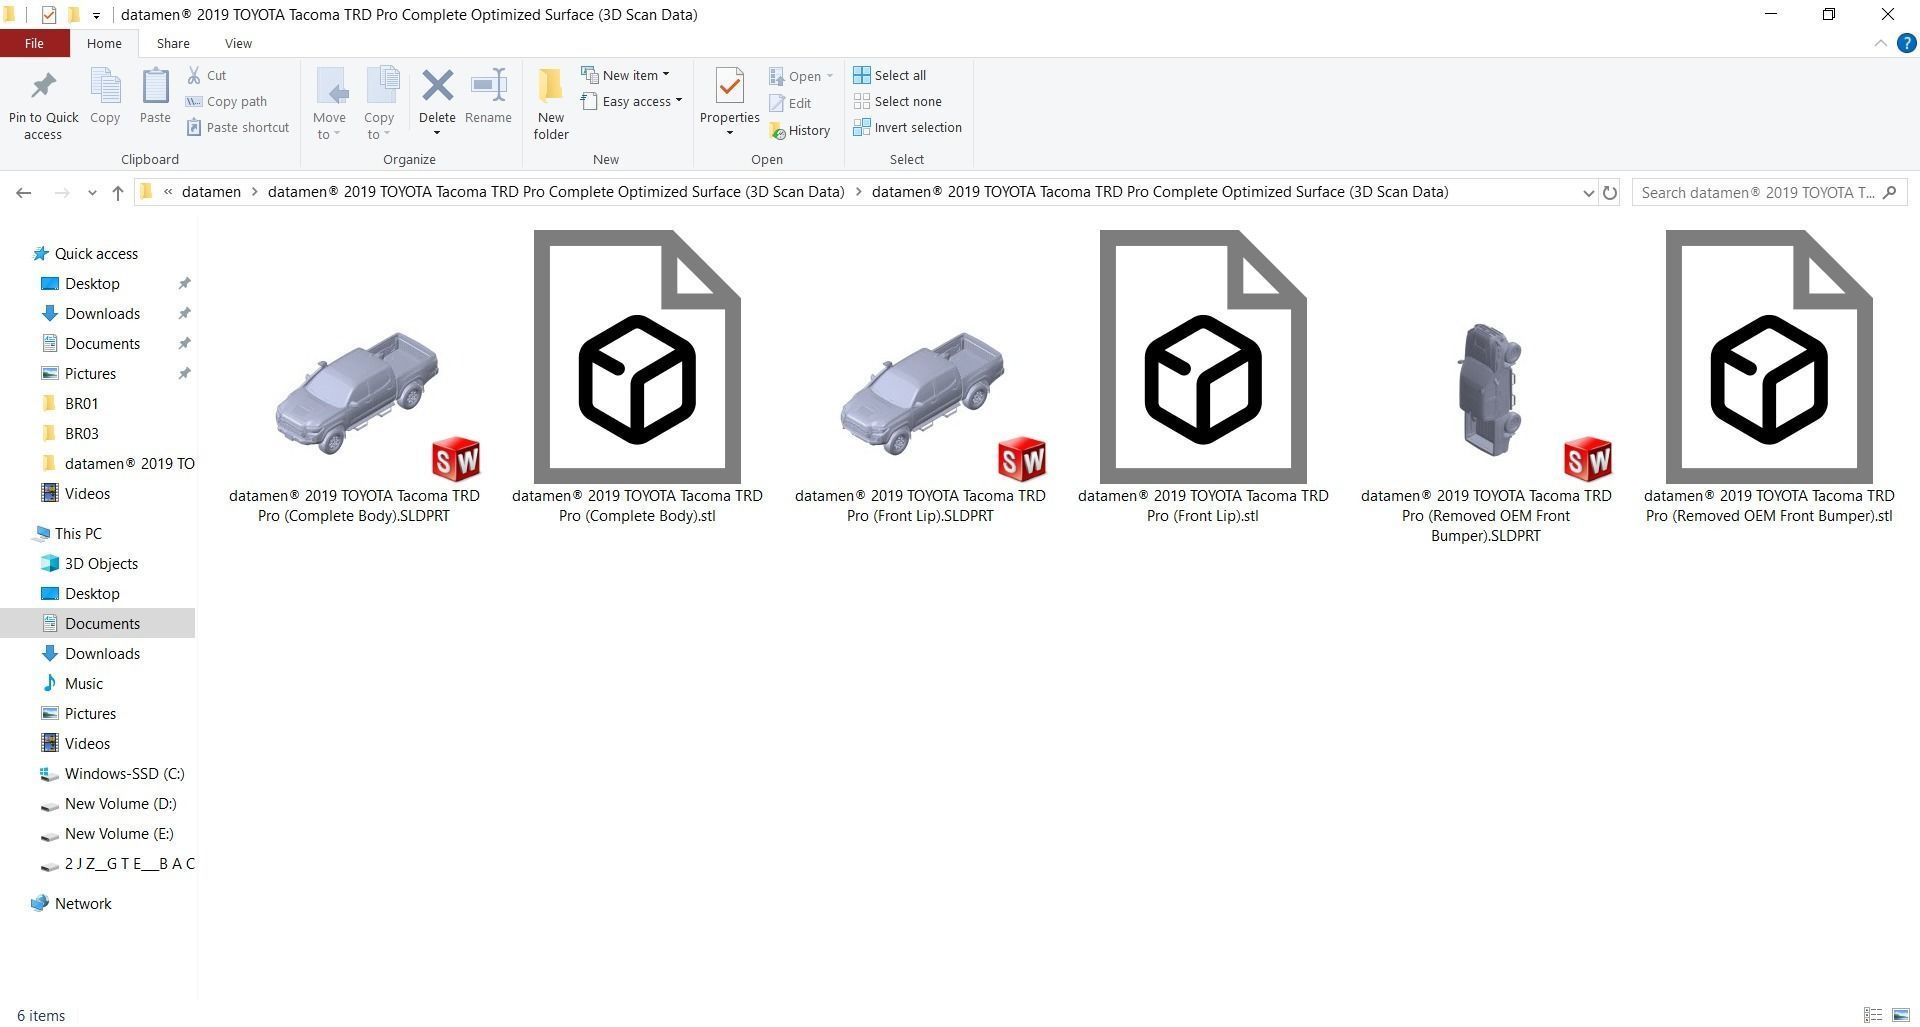Open New Volume (D:) drive
This screenshot has width=1920, height=1027.
(x=120, y=803)
